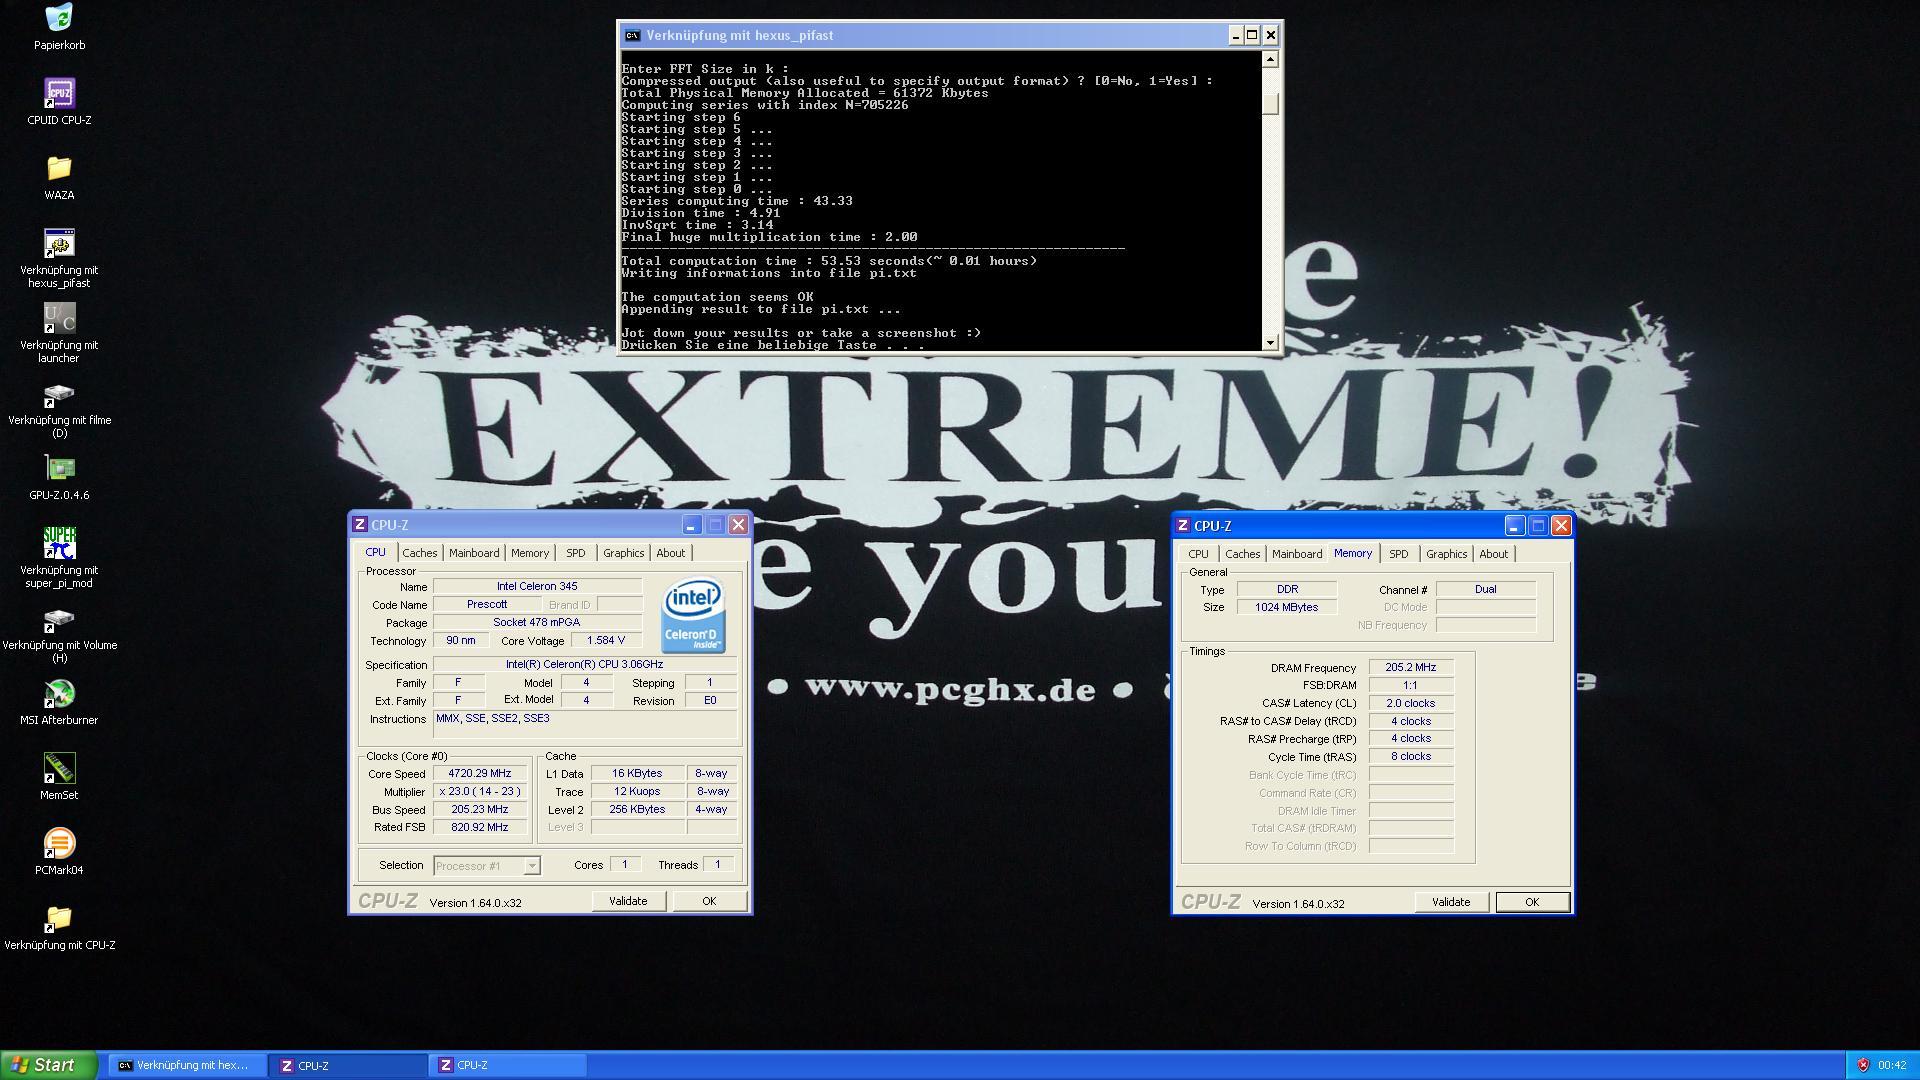Click the taskbar clock showing 00:42
The image size is (1920, 1080).
pos(1892,1065)
